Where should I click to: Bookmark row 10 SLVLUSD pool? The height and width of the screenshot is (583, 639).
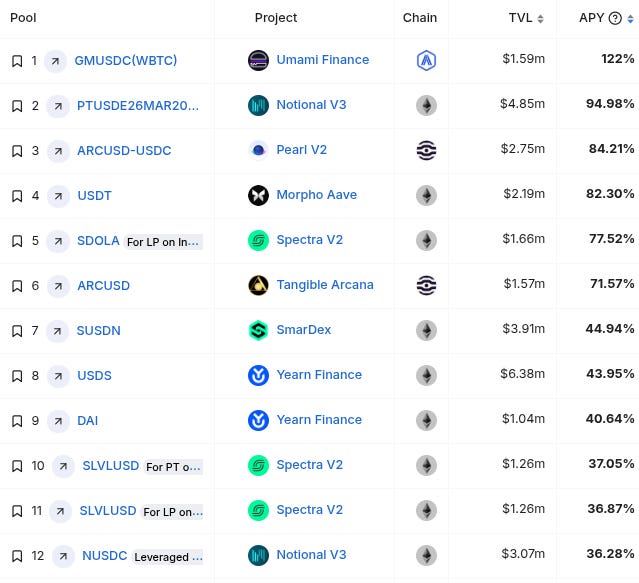(x=17, y=466)
